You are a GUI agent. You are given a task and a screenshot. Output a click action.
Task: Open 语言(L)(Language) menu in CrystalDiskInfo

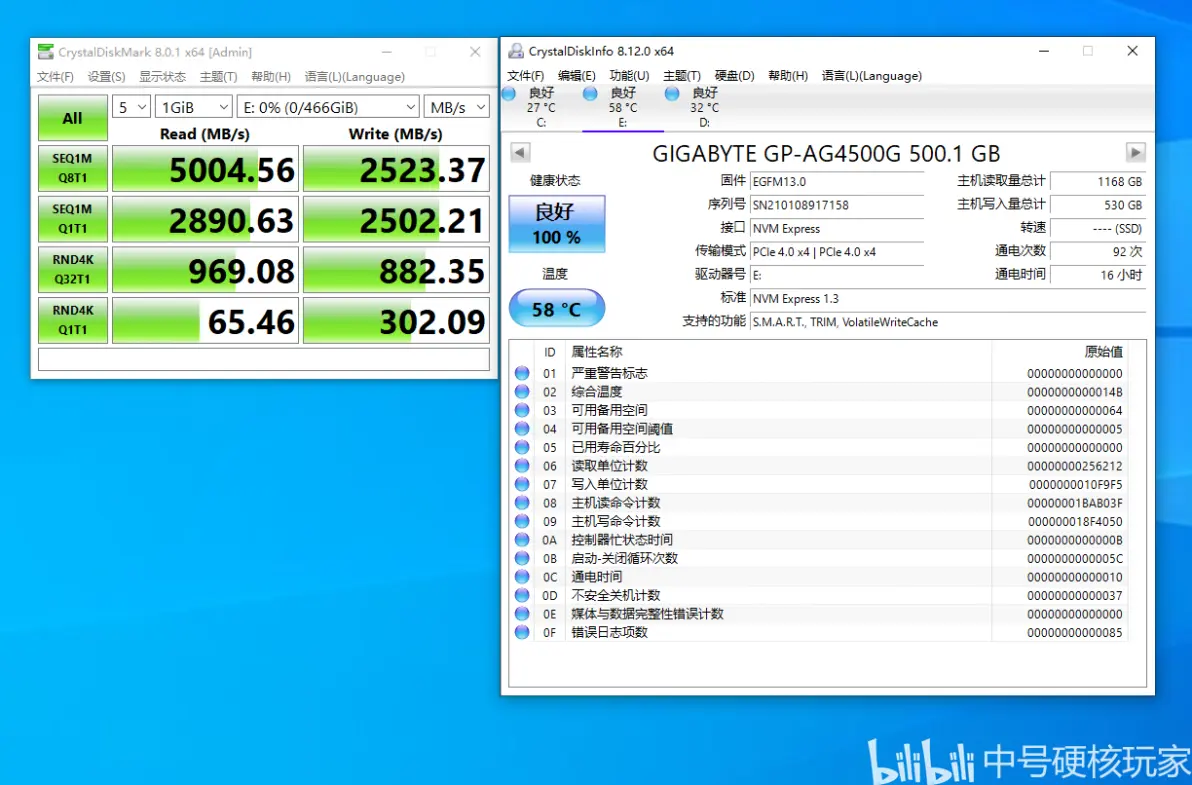click(x=871, y=76)
